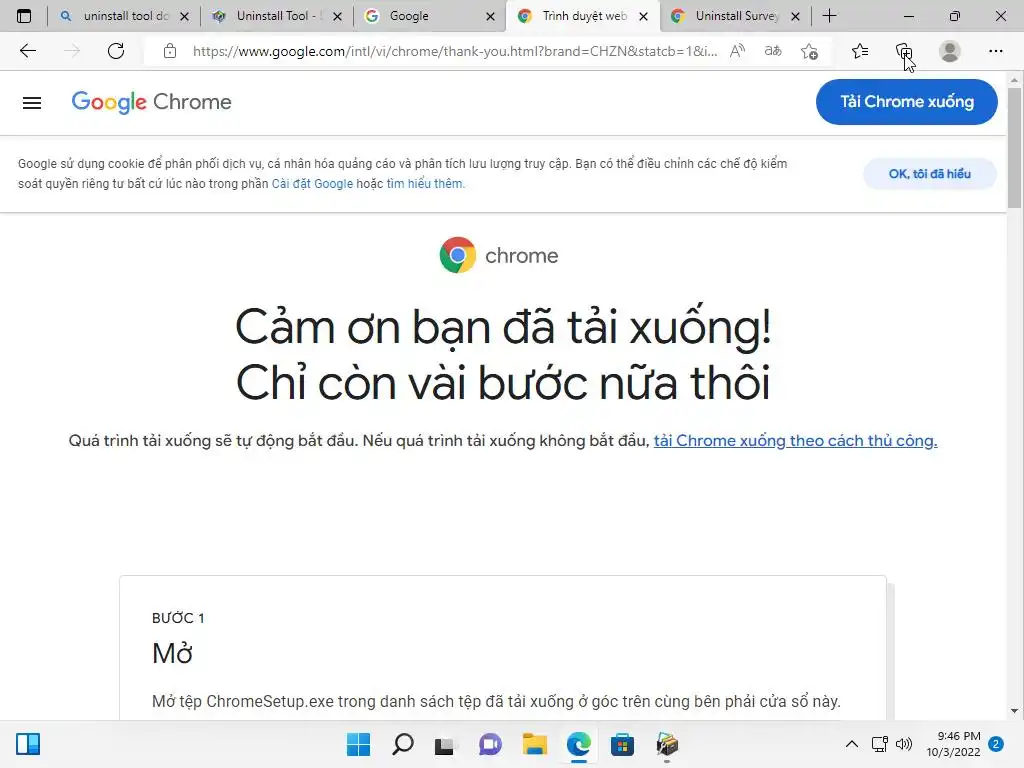Close the 'Uninstall Tool -' tab
The width and height of the screenshot is (1024, 768).
tap(337, 16)
